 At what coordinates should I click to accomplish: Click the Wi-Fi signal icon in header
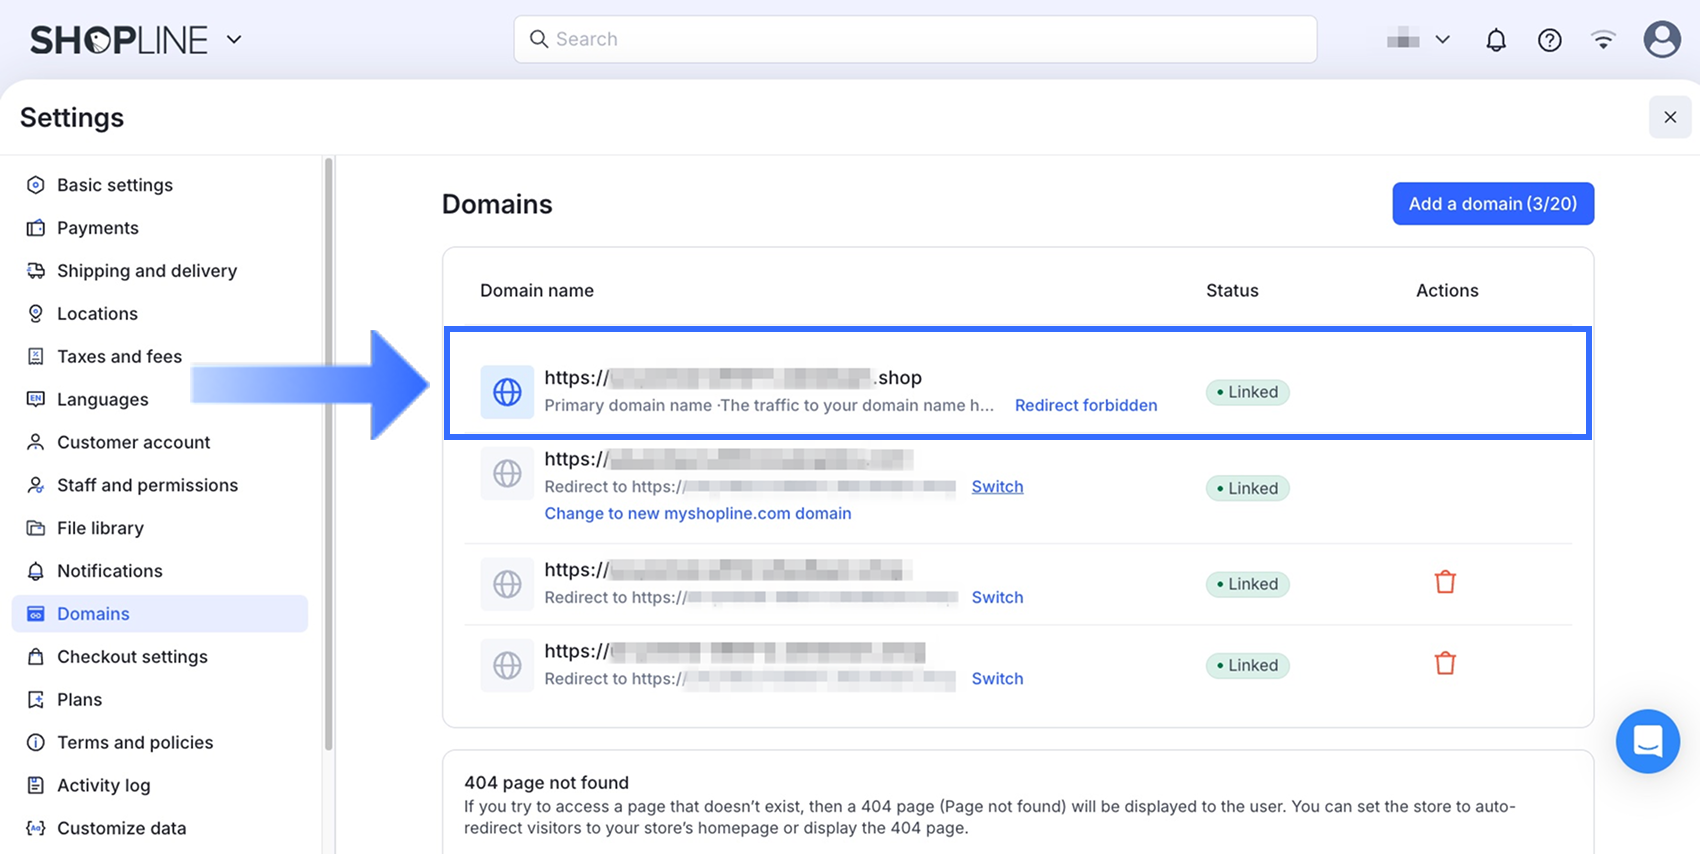[x=1603, y=40]
